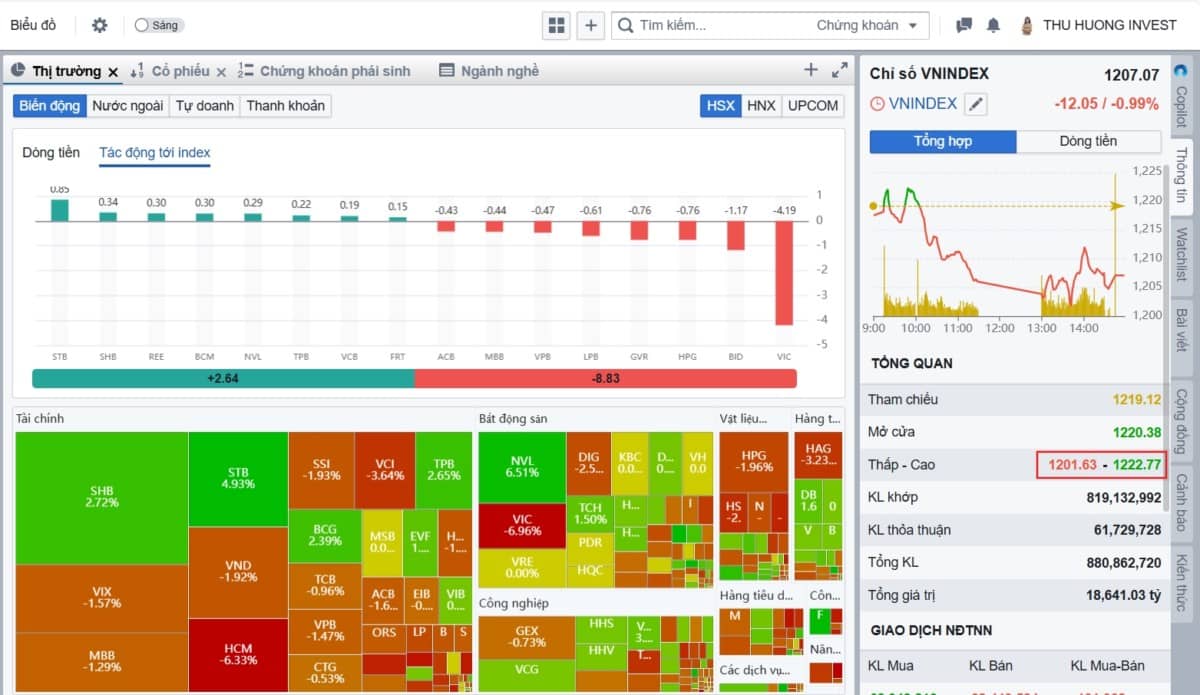
Task: Select the HNX exchange button
Action: [x=761, y=105]
